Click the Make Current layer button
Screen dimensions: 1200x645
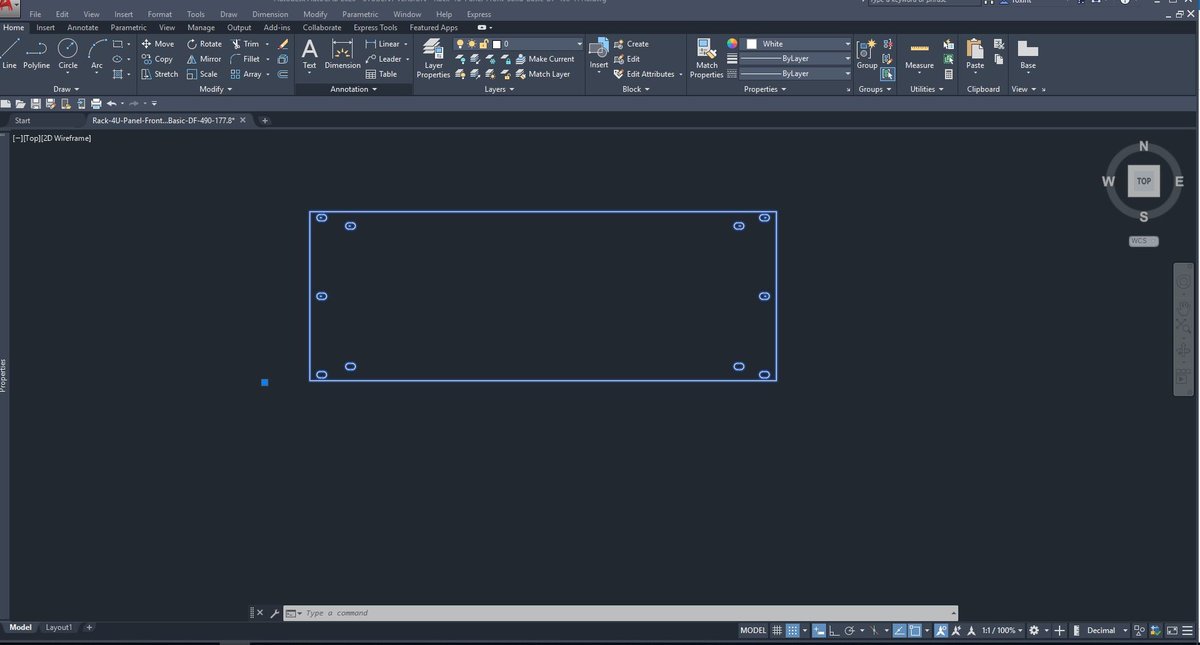545,59
